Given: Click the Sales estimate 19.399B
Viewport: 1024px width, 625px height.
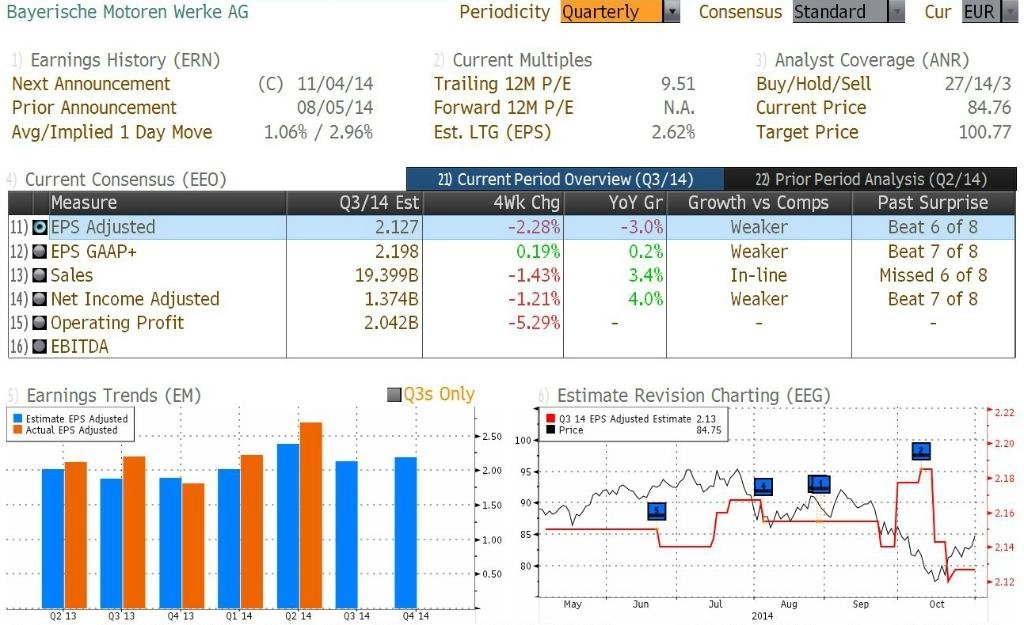Looking at the screenshot, I should [387, 276].
